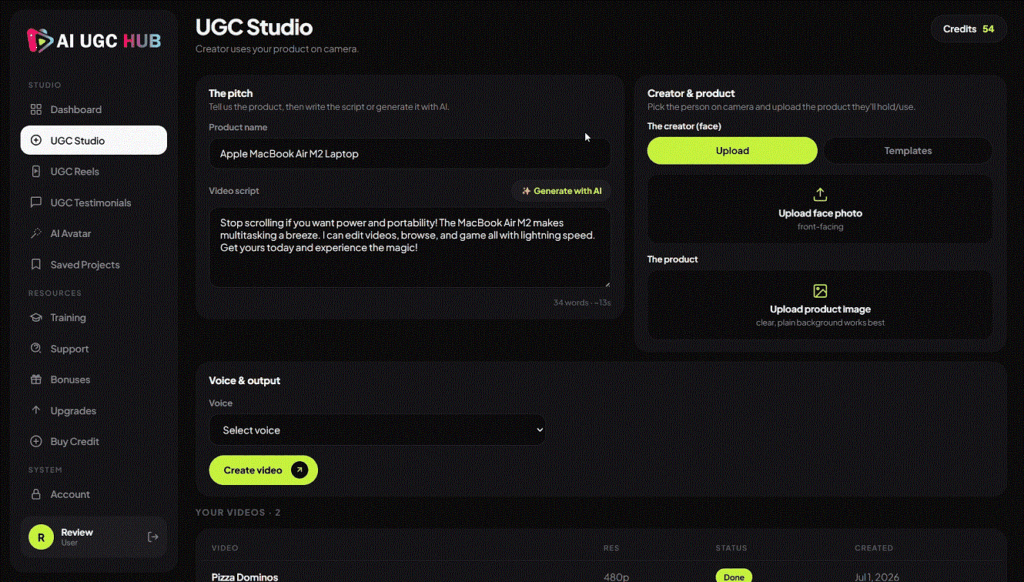1024x582 pixels.
Task: Click the Done status badge for Pizza Dominos
Action: (x=733, y=577)
